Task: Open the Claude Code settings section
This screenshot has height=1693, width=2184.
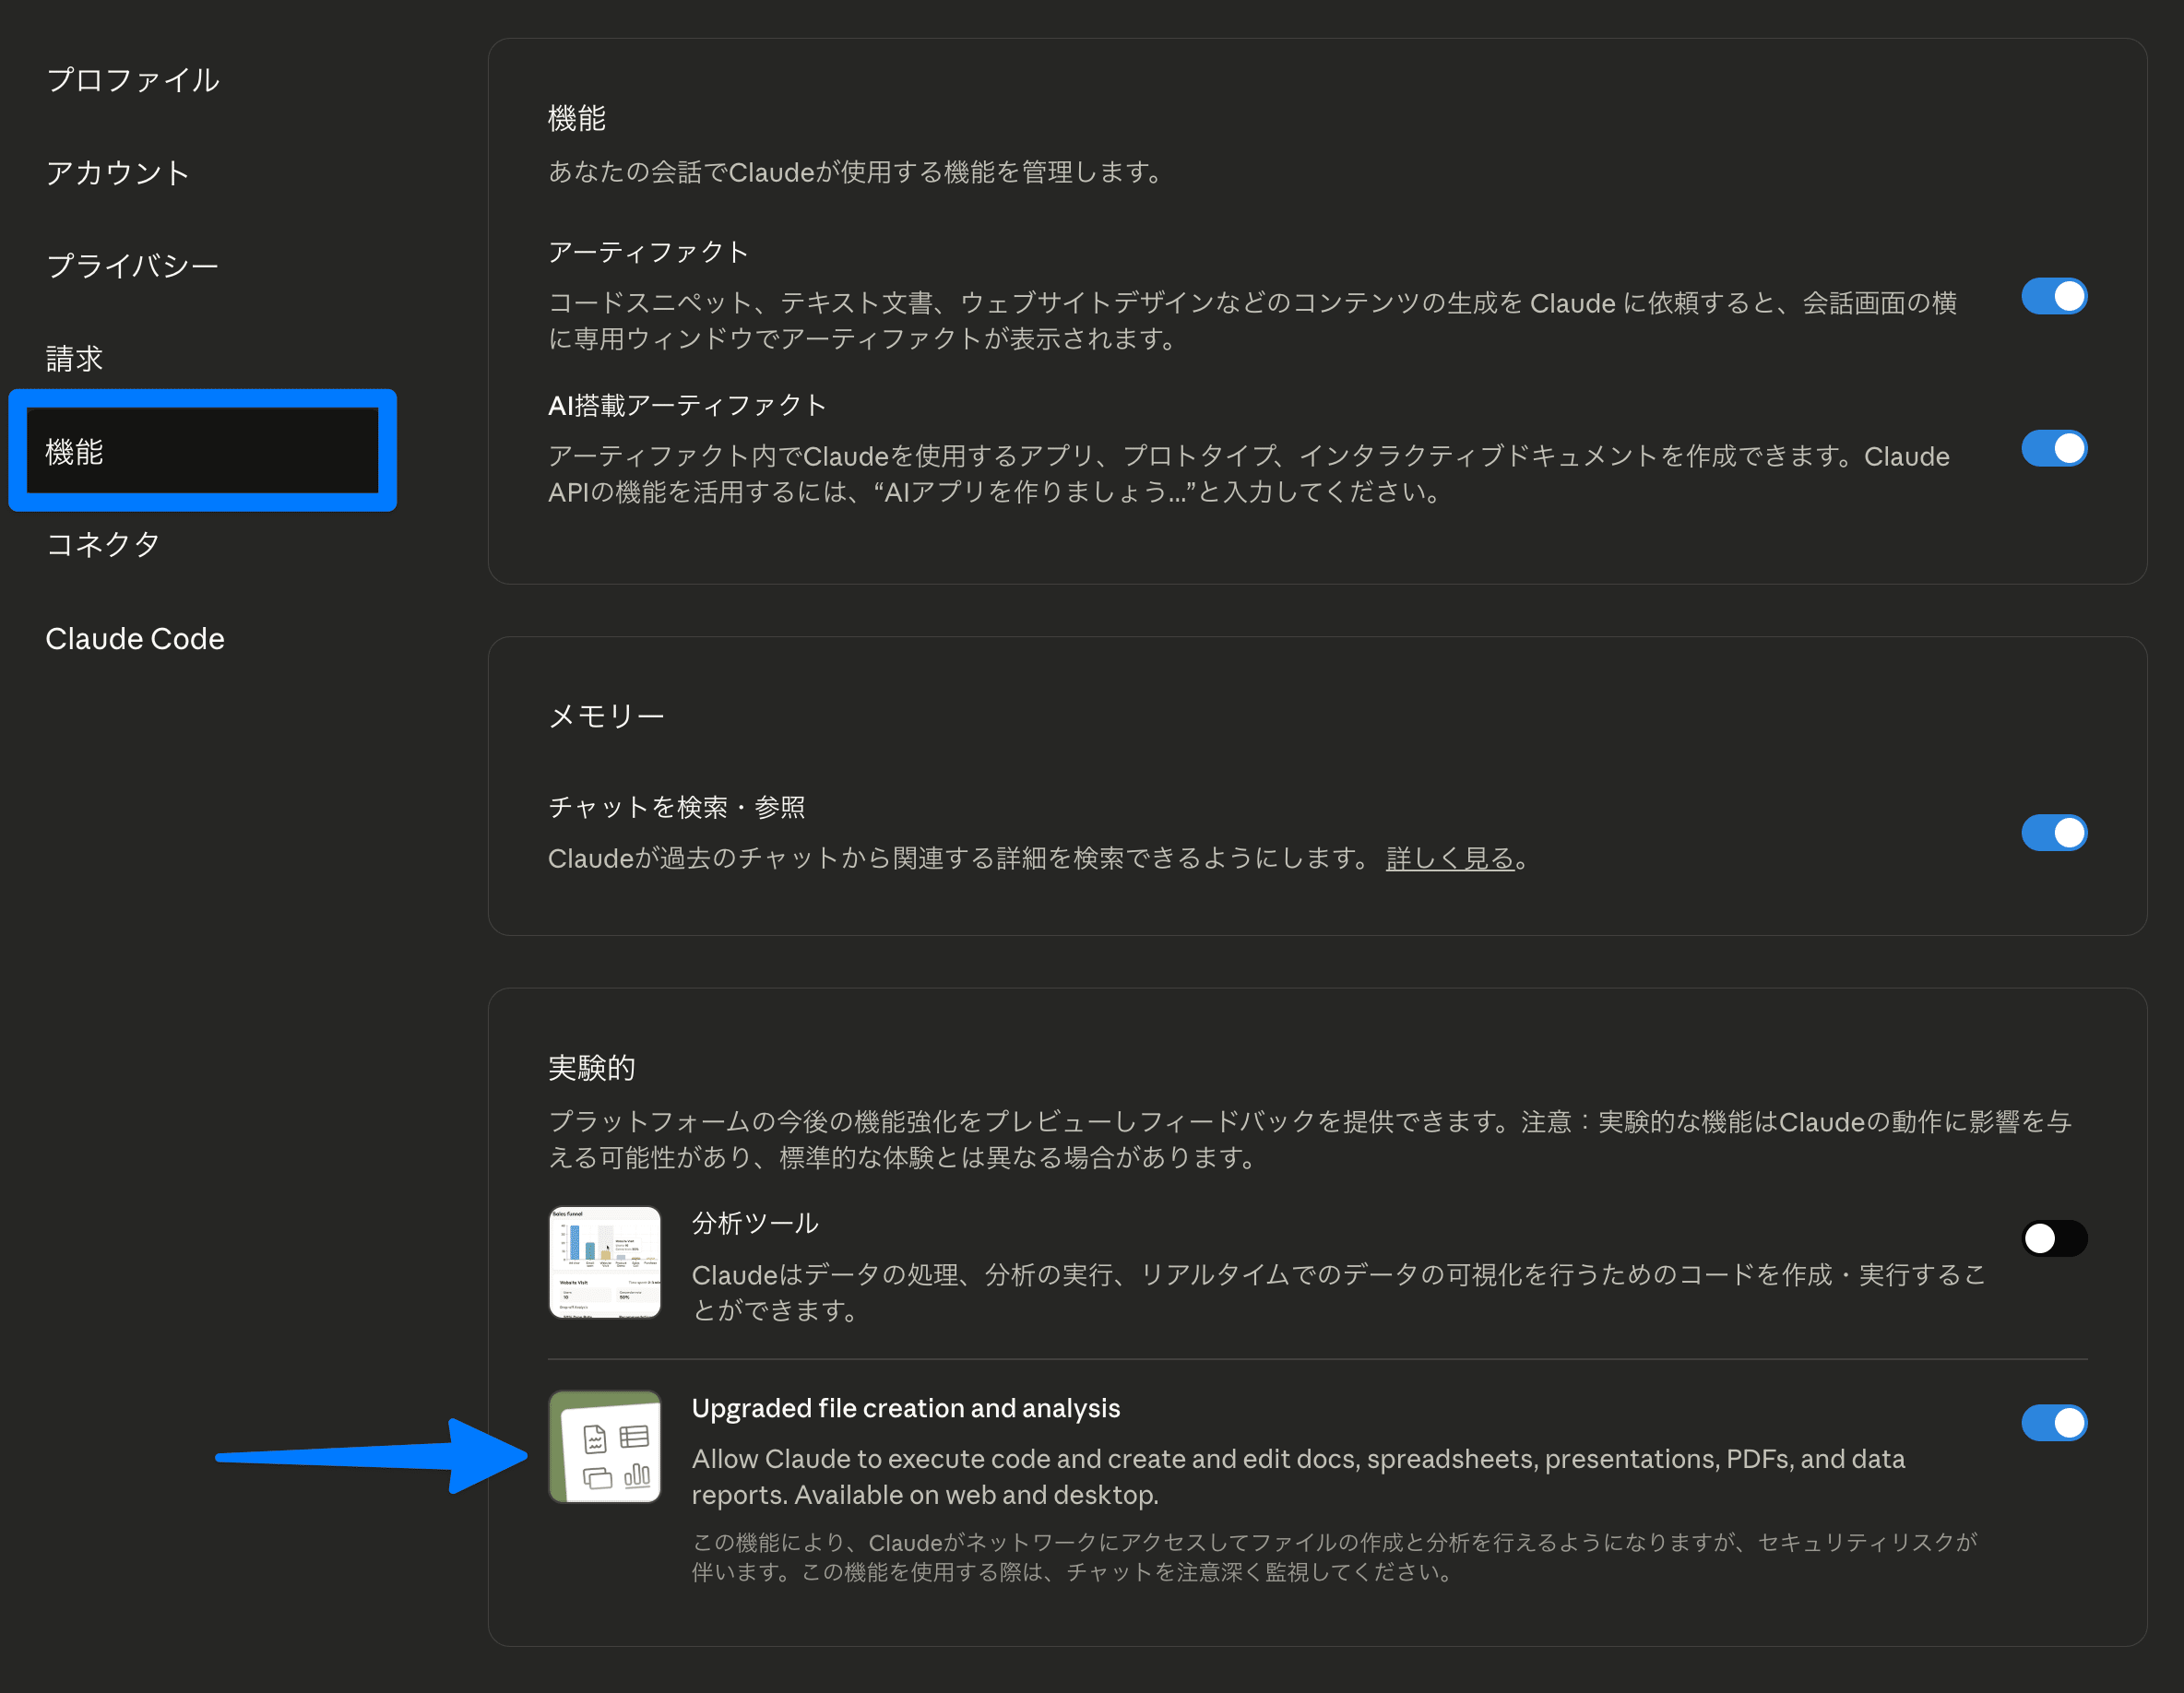Action: point(135,639)
